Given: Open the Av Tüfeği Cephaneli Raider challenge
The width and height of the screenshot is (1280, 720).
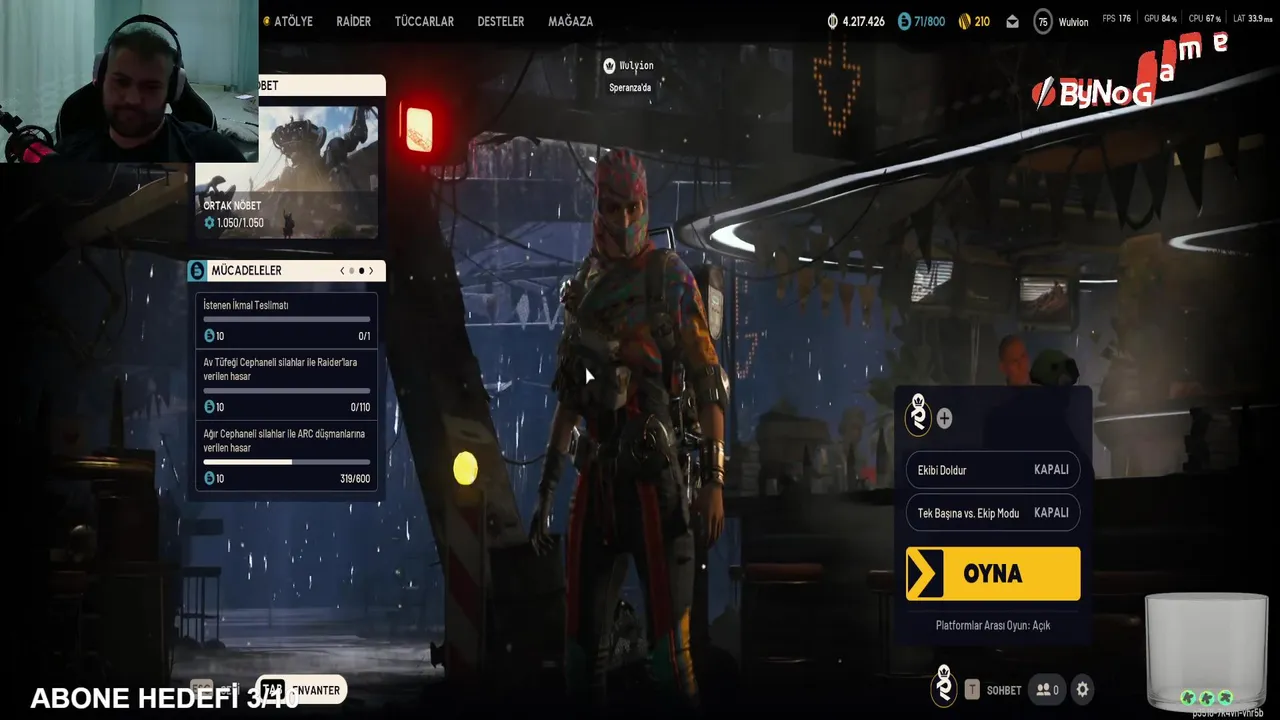Looking at the screenshot, I should [x=287, y=385].
